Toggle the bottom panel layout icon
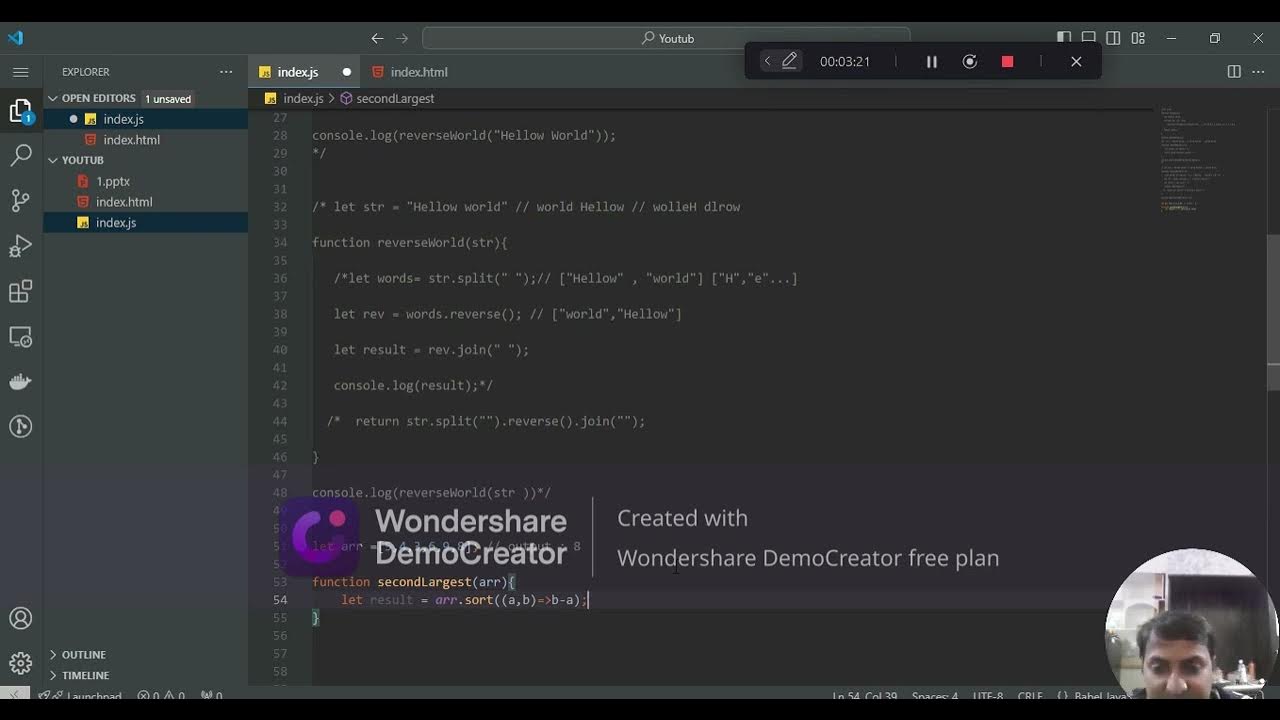Image resolution: width=1280 pixels, height=720 pixels. pyautogui.click(x=1089, y=38)
